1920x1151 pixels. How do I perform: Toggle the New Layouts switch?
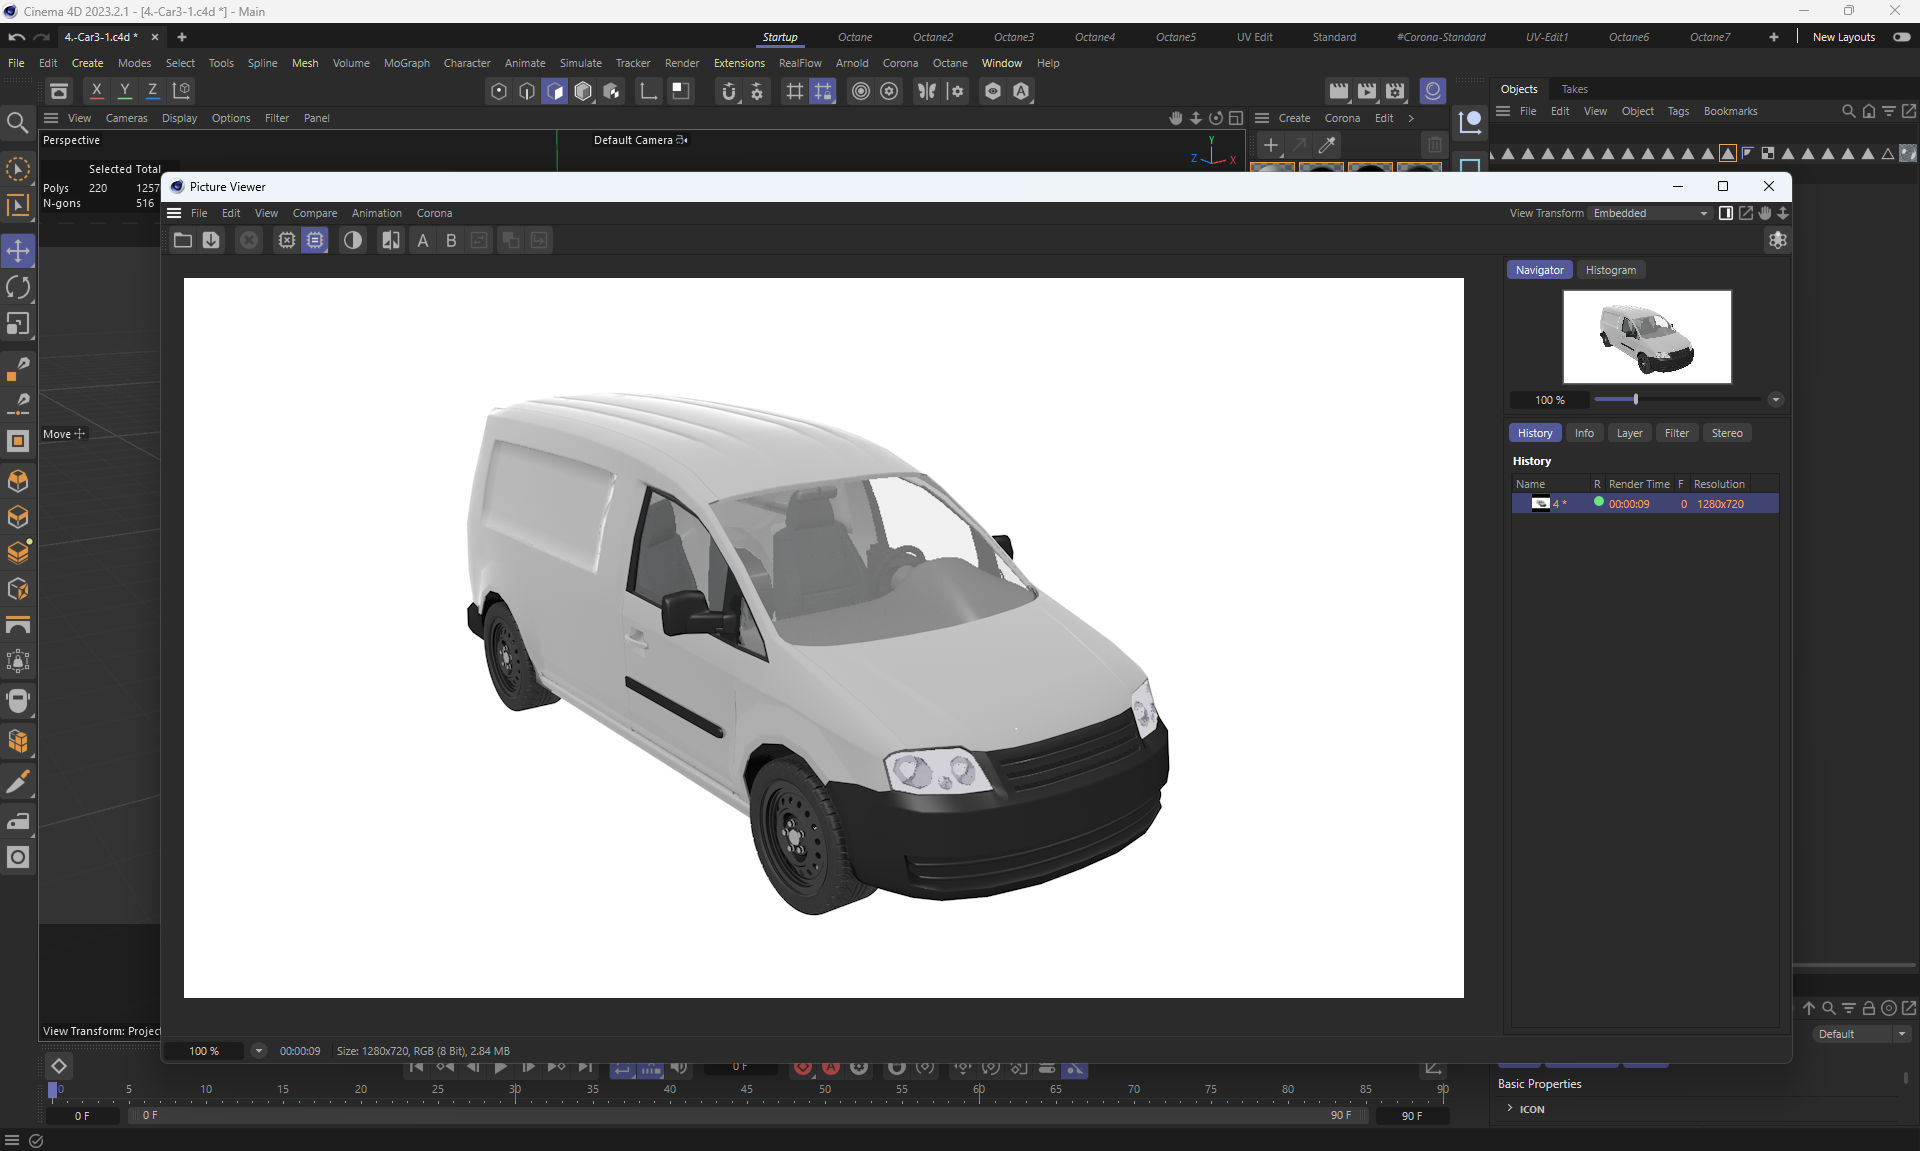[1901, 37]
